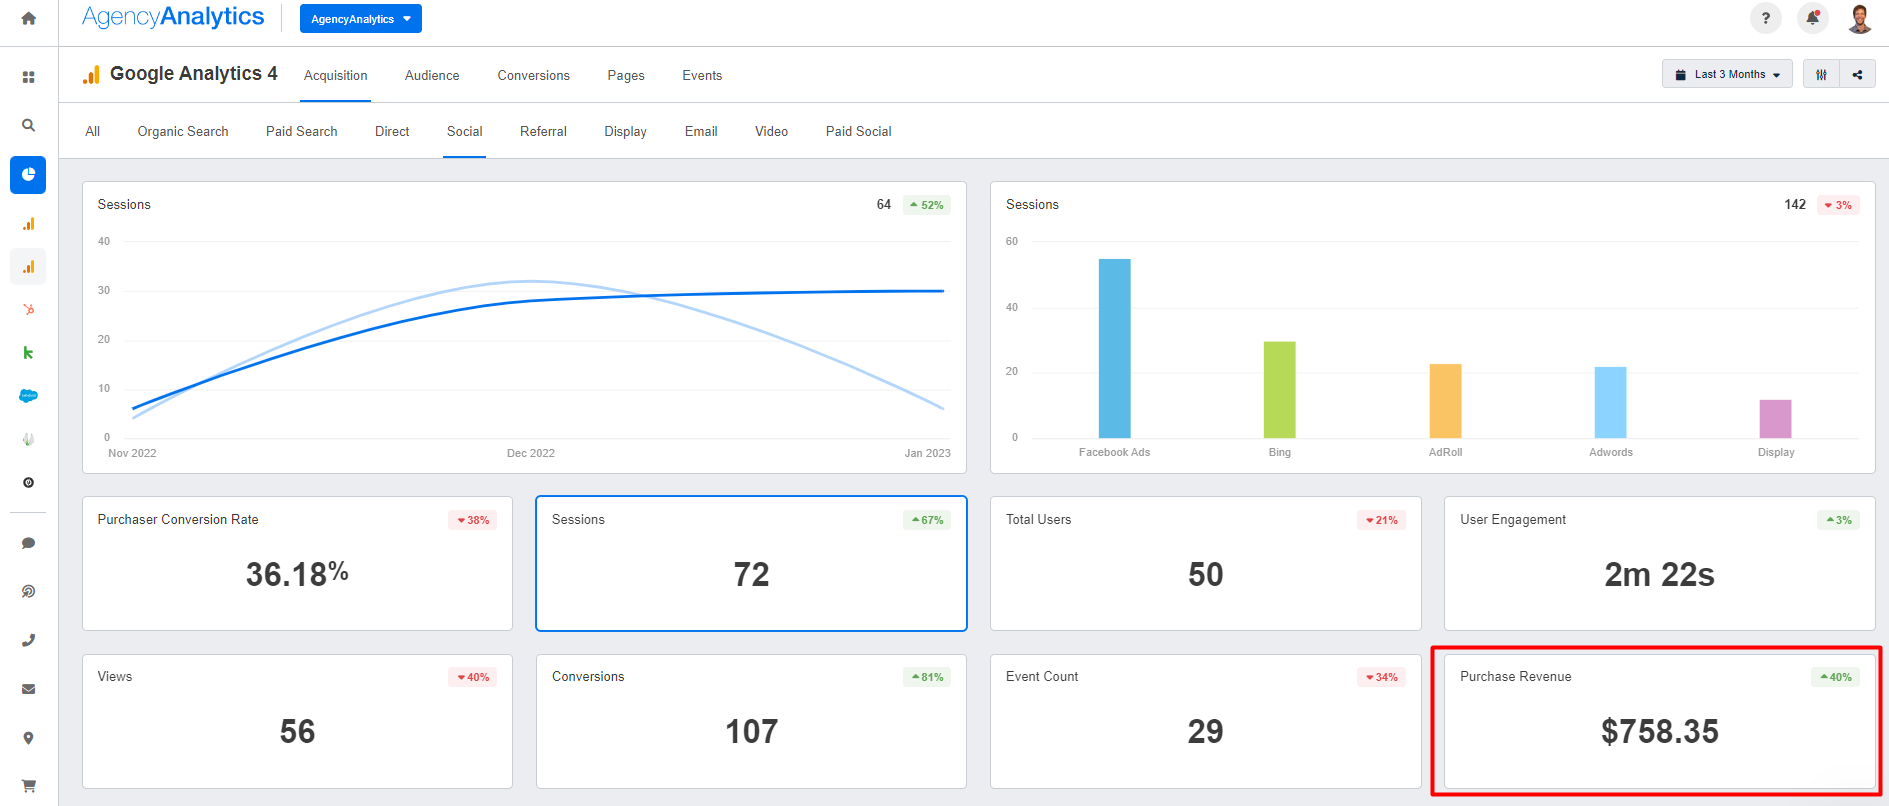Click the notifications bell icon
The height and width of the screenshot is (806, 1889).
click(1812, 18)
